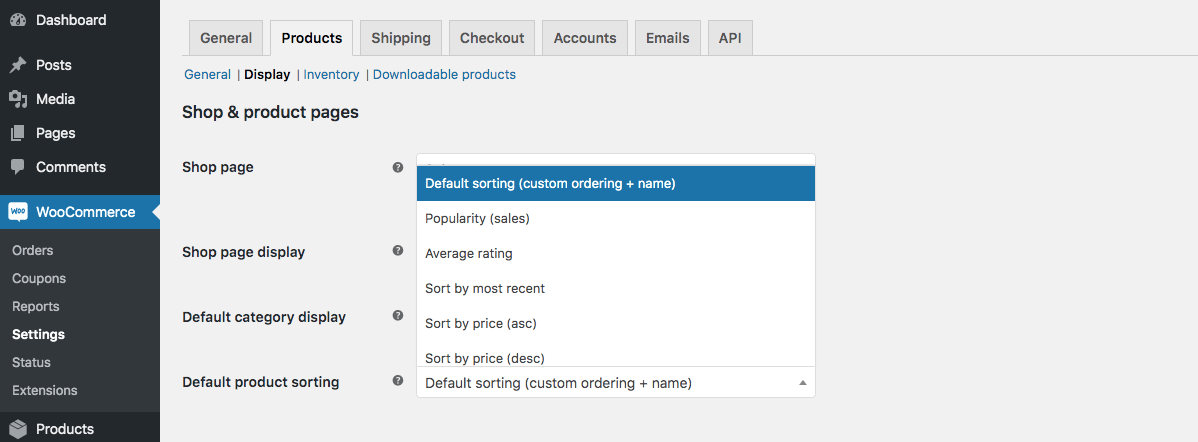Switch to the General settings tab

click(226, 38)
